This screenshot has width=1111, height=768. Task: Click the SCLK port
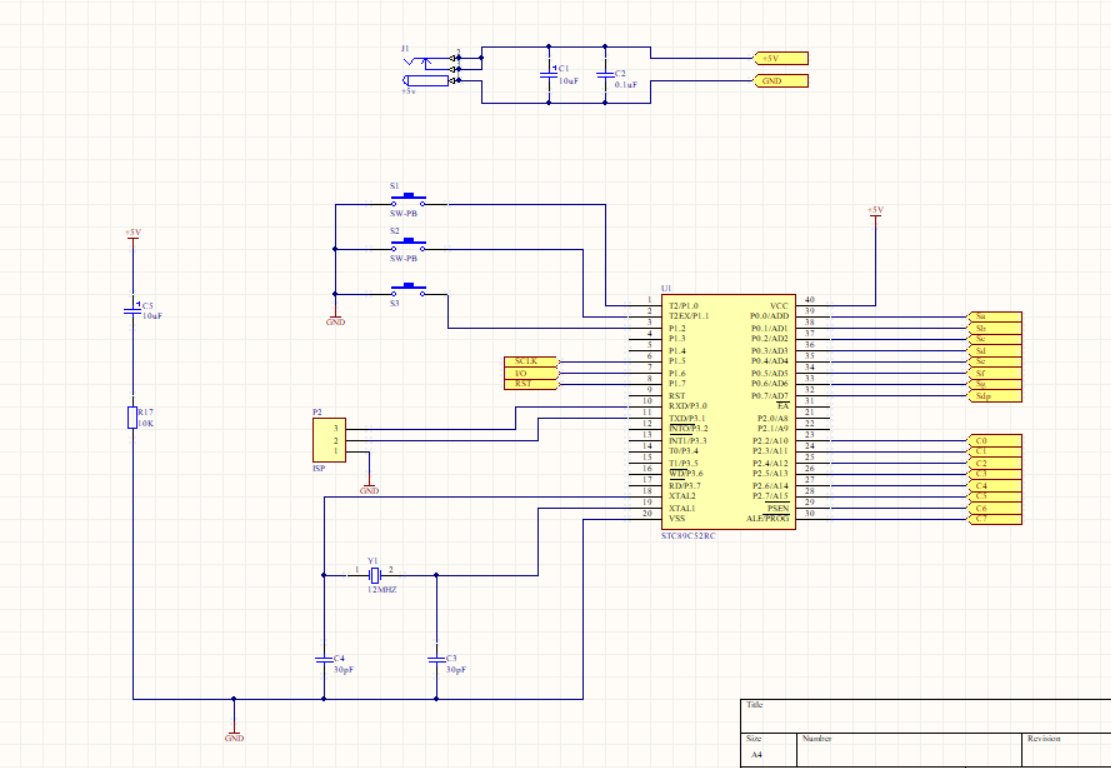[x=531, y=362]
